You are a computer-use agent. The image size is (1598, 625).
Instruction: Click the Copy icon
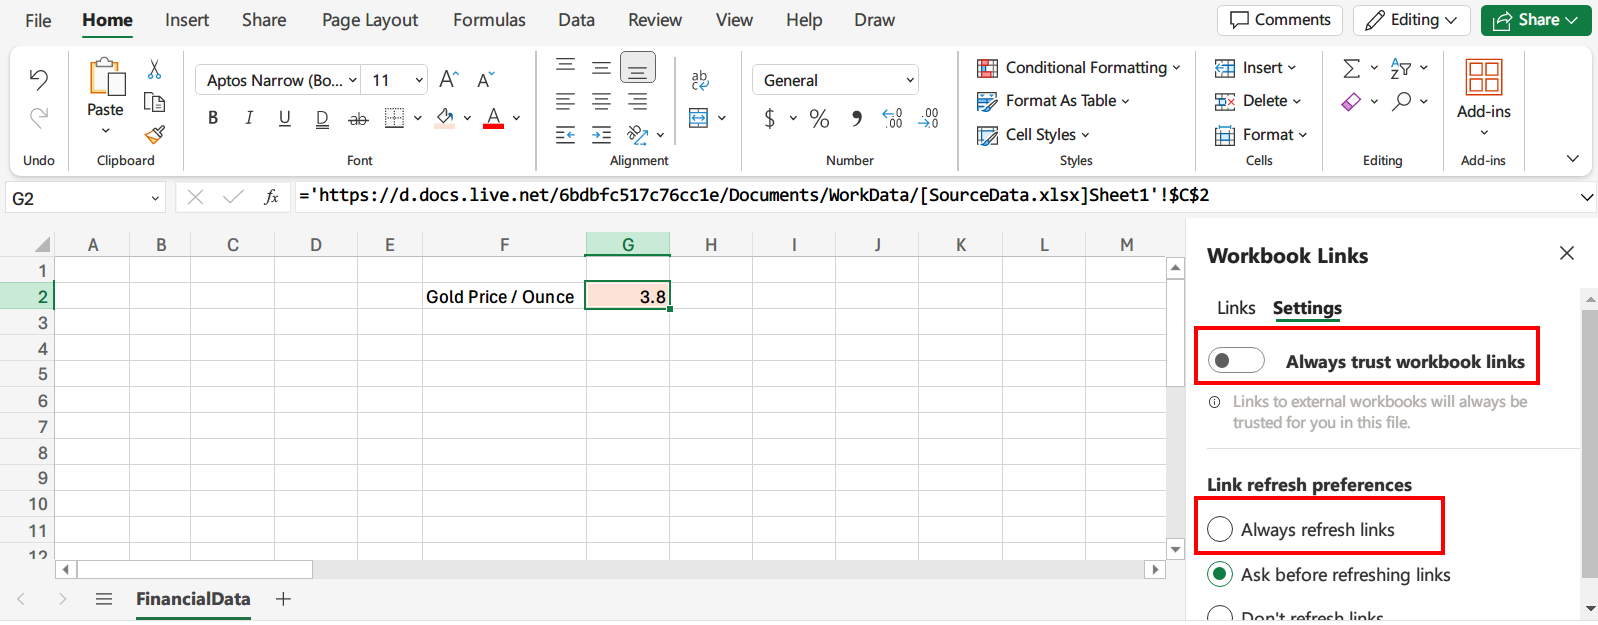tap(154, 102)
